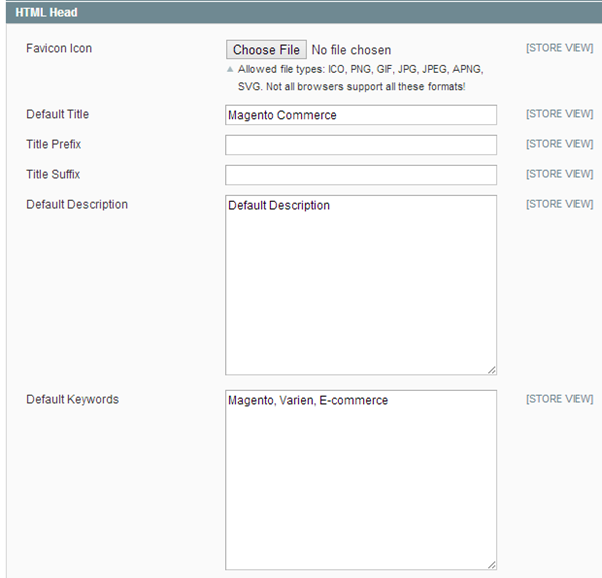Place cursor in Default Keywords textarea
The image size is (602, 578).
pyautogui.click(x=360, y=480)
